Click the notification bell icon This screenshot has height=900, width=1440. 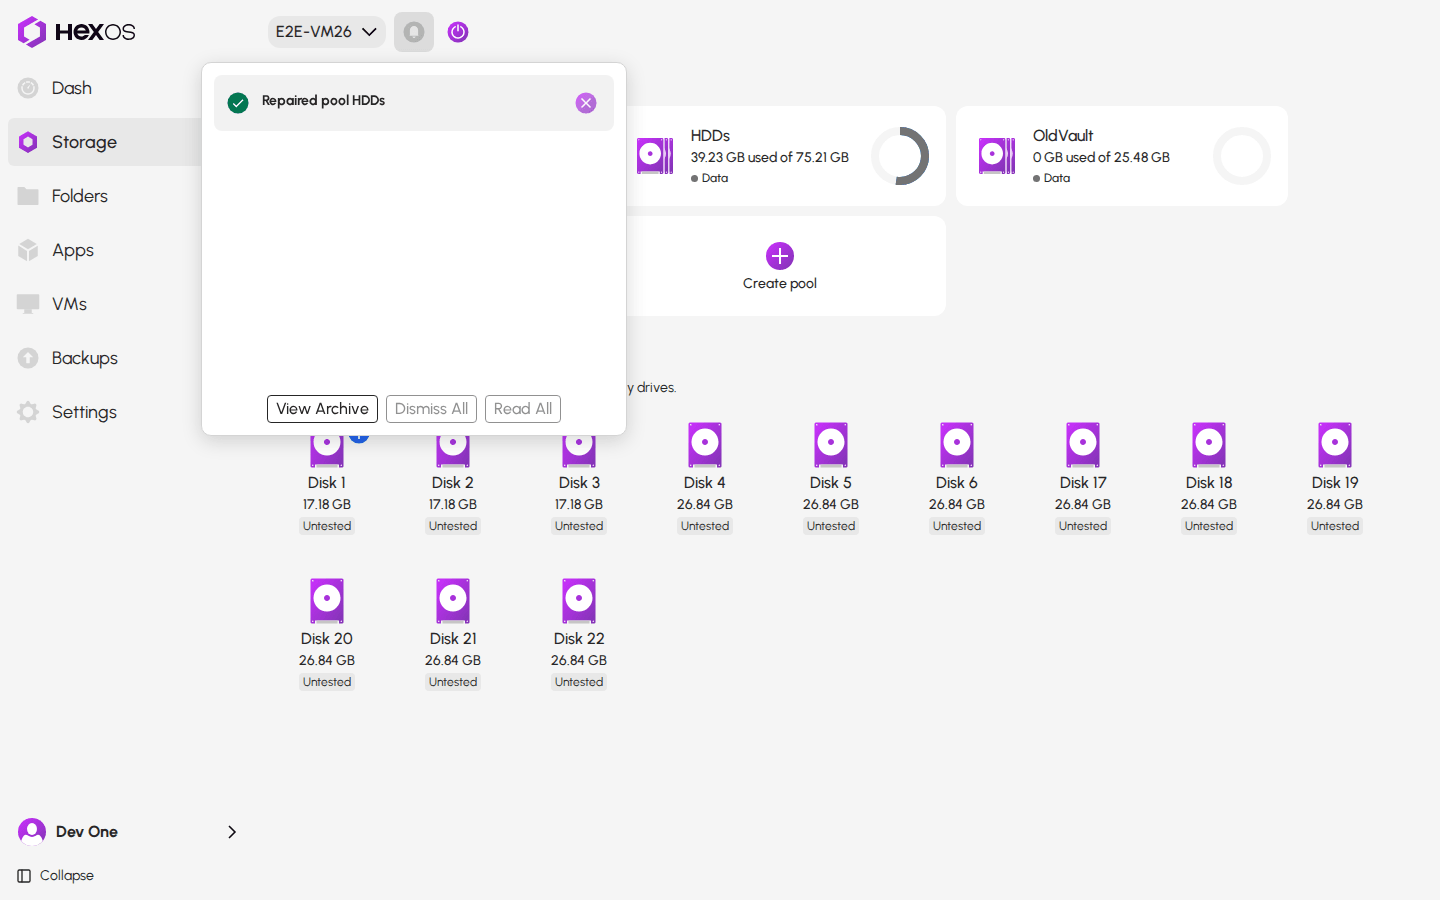pos(414,32)
